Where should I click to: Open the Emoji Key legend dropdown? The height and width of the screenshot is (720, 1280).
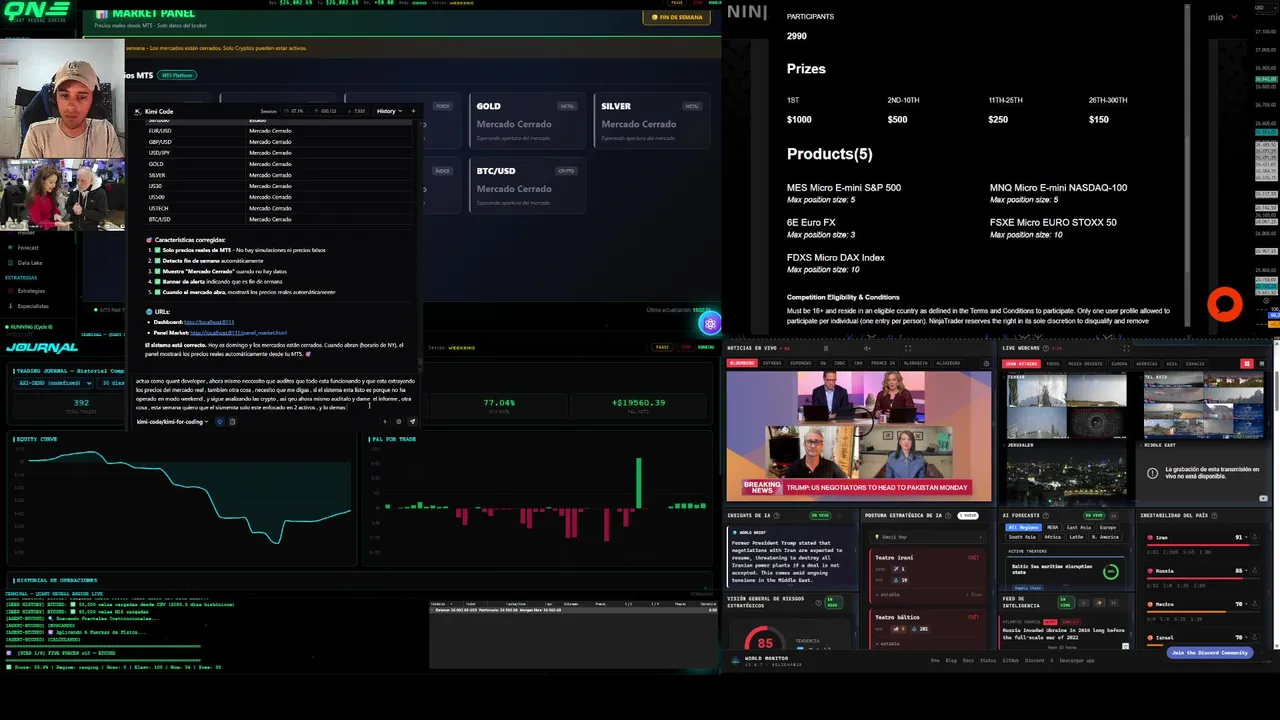pos(927,537)
